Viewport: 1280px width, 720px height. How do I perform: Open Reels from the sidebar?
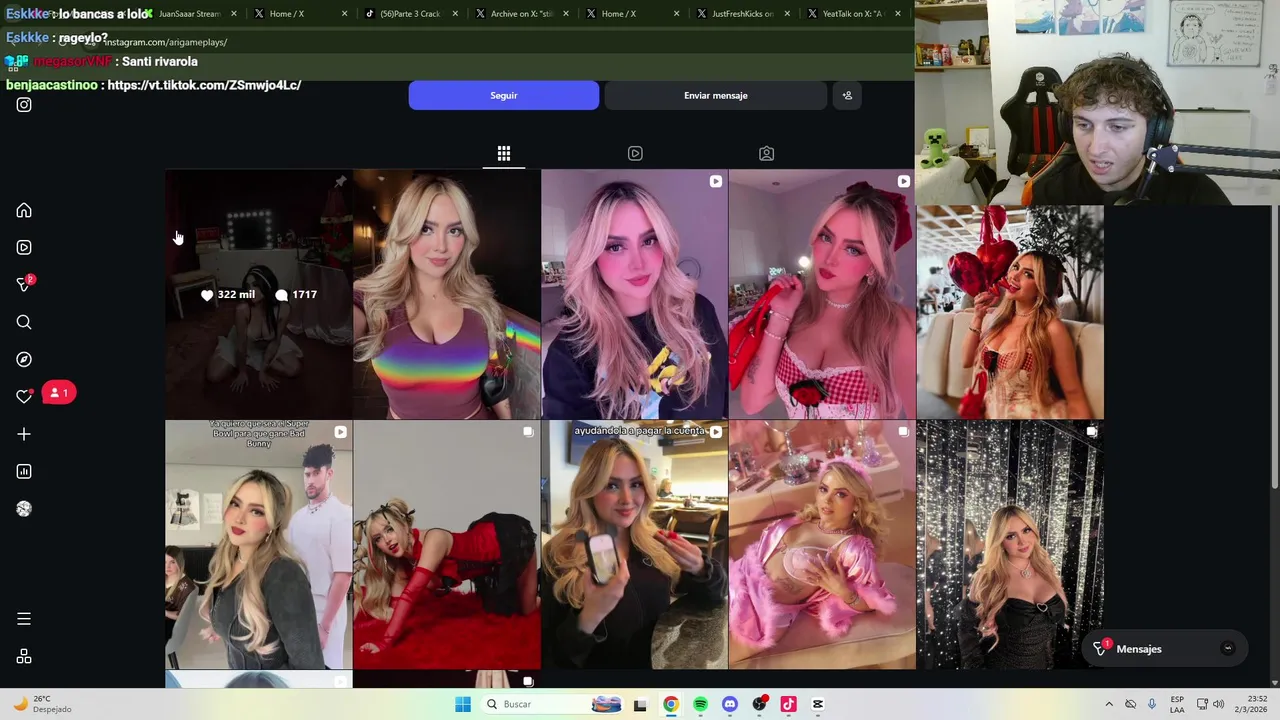pos(24,247)
